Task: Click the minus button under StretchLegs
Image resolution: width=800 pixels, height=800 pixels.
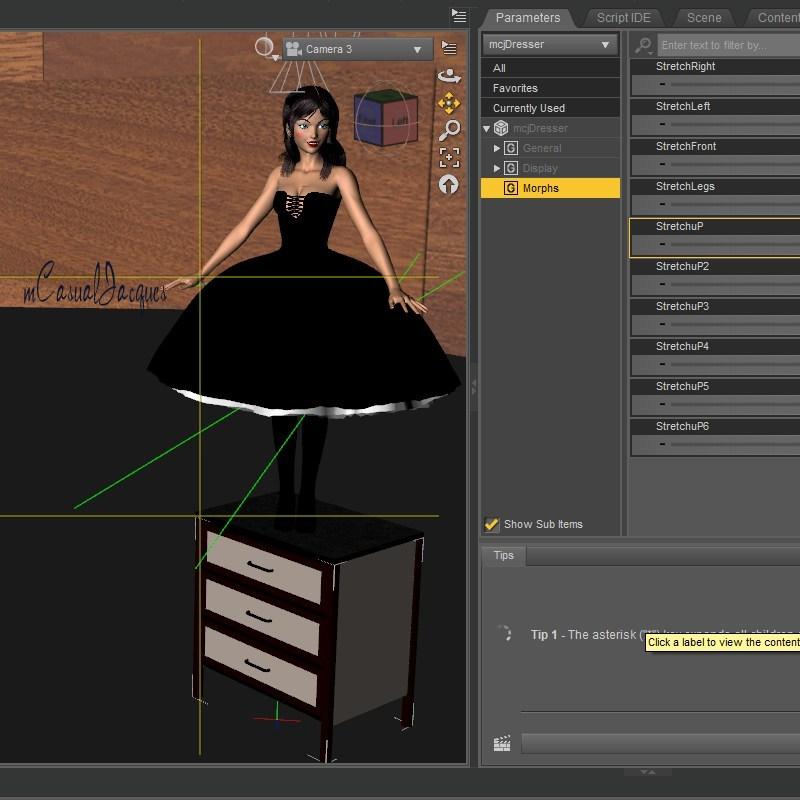Action: (662, 204)
